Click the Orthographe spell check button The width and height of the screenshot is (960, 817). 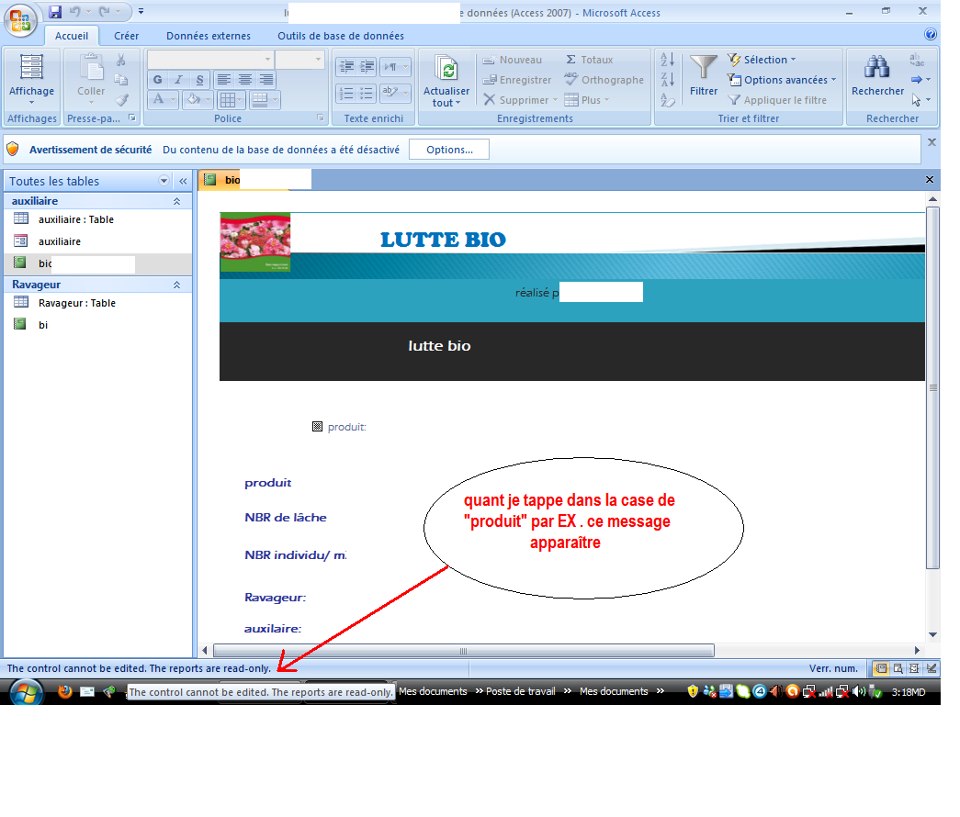[604, 80]
